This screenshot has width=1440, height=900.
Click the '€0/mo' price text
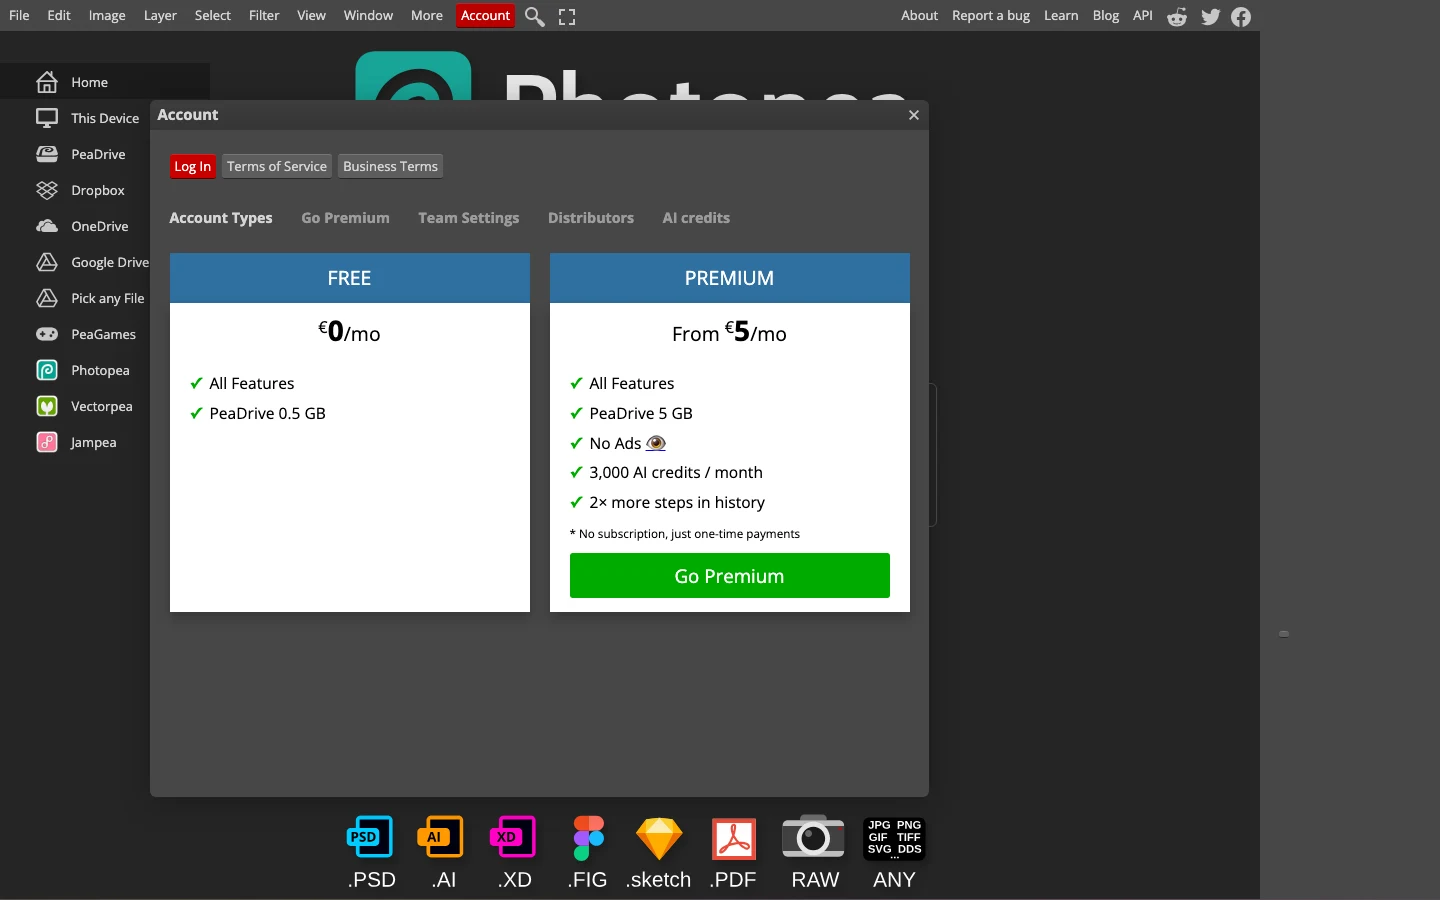coord(349,332)
